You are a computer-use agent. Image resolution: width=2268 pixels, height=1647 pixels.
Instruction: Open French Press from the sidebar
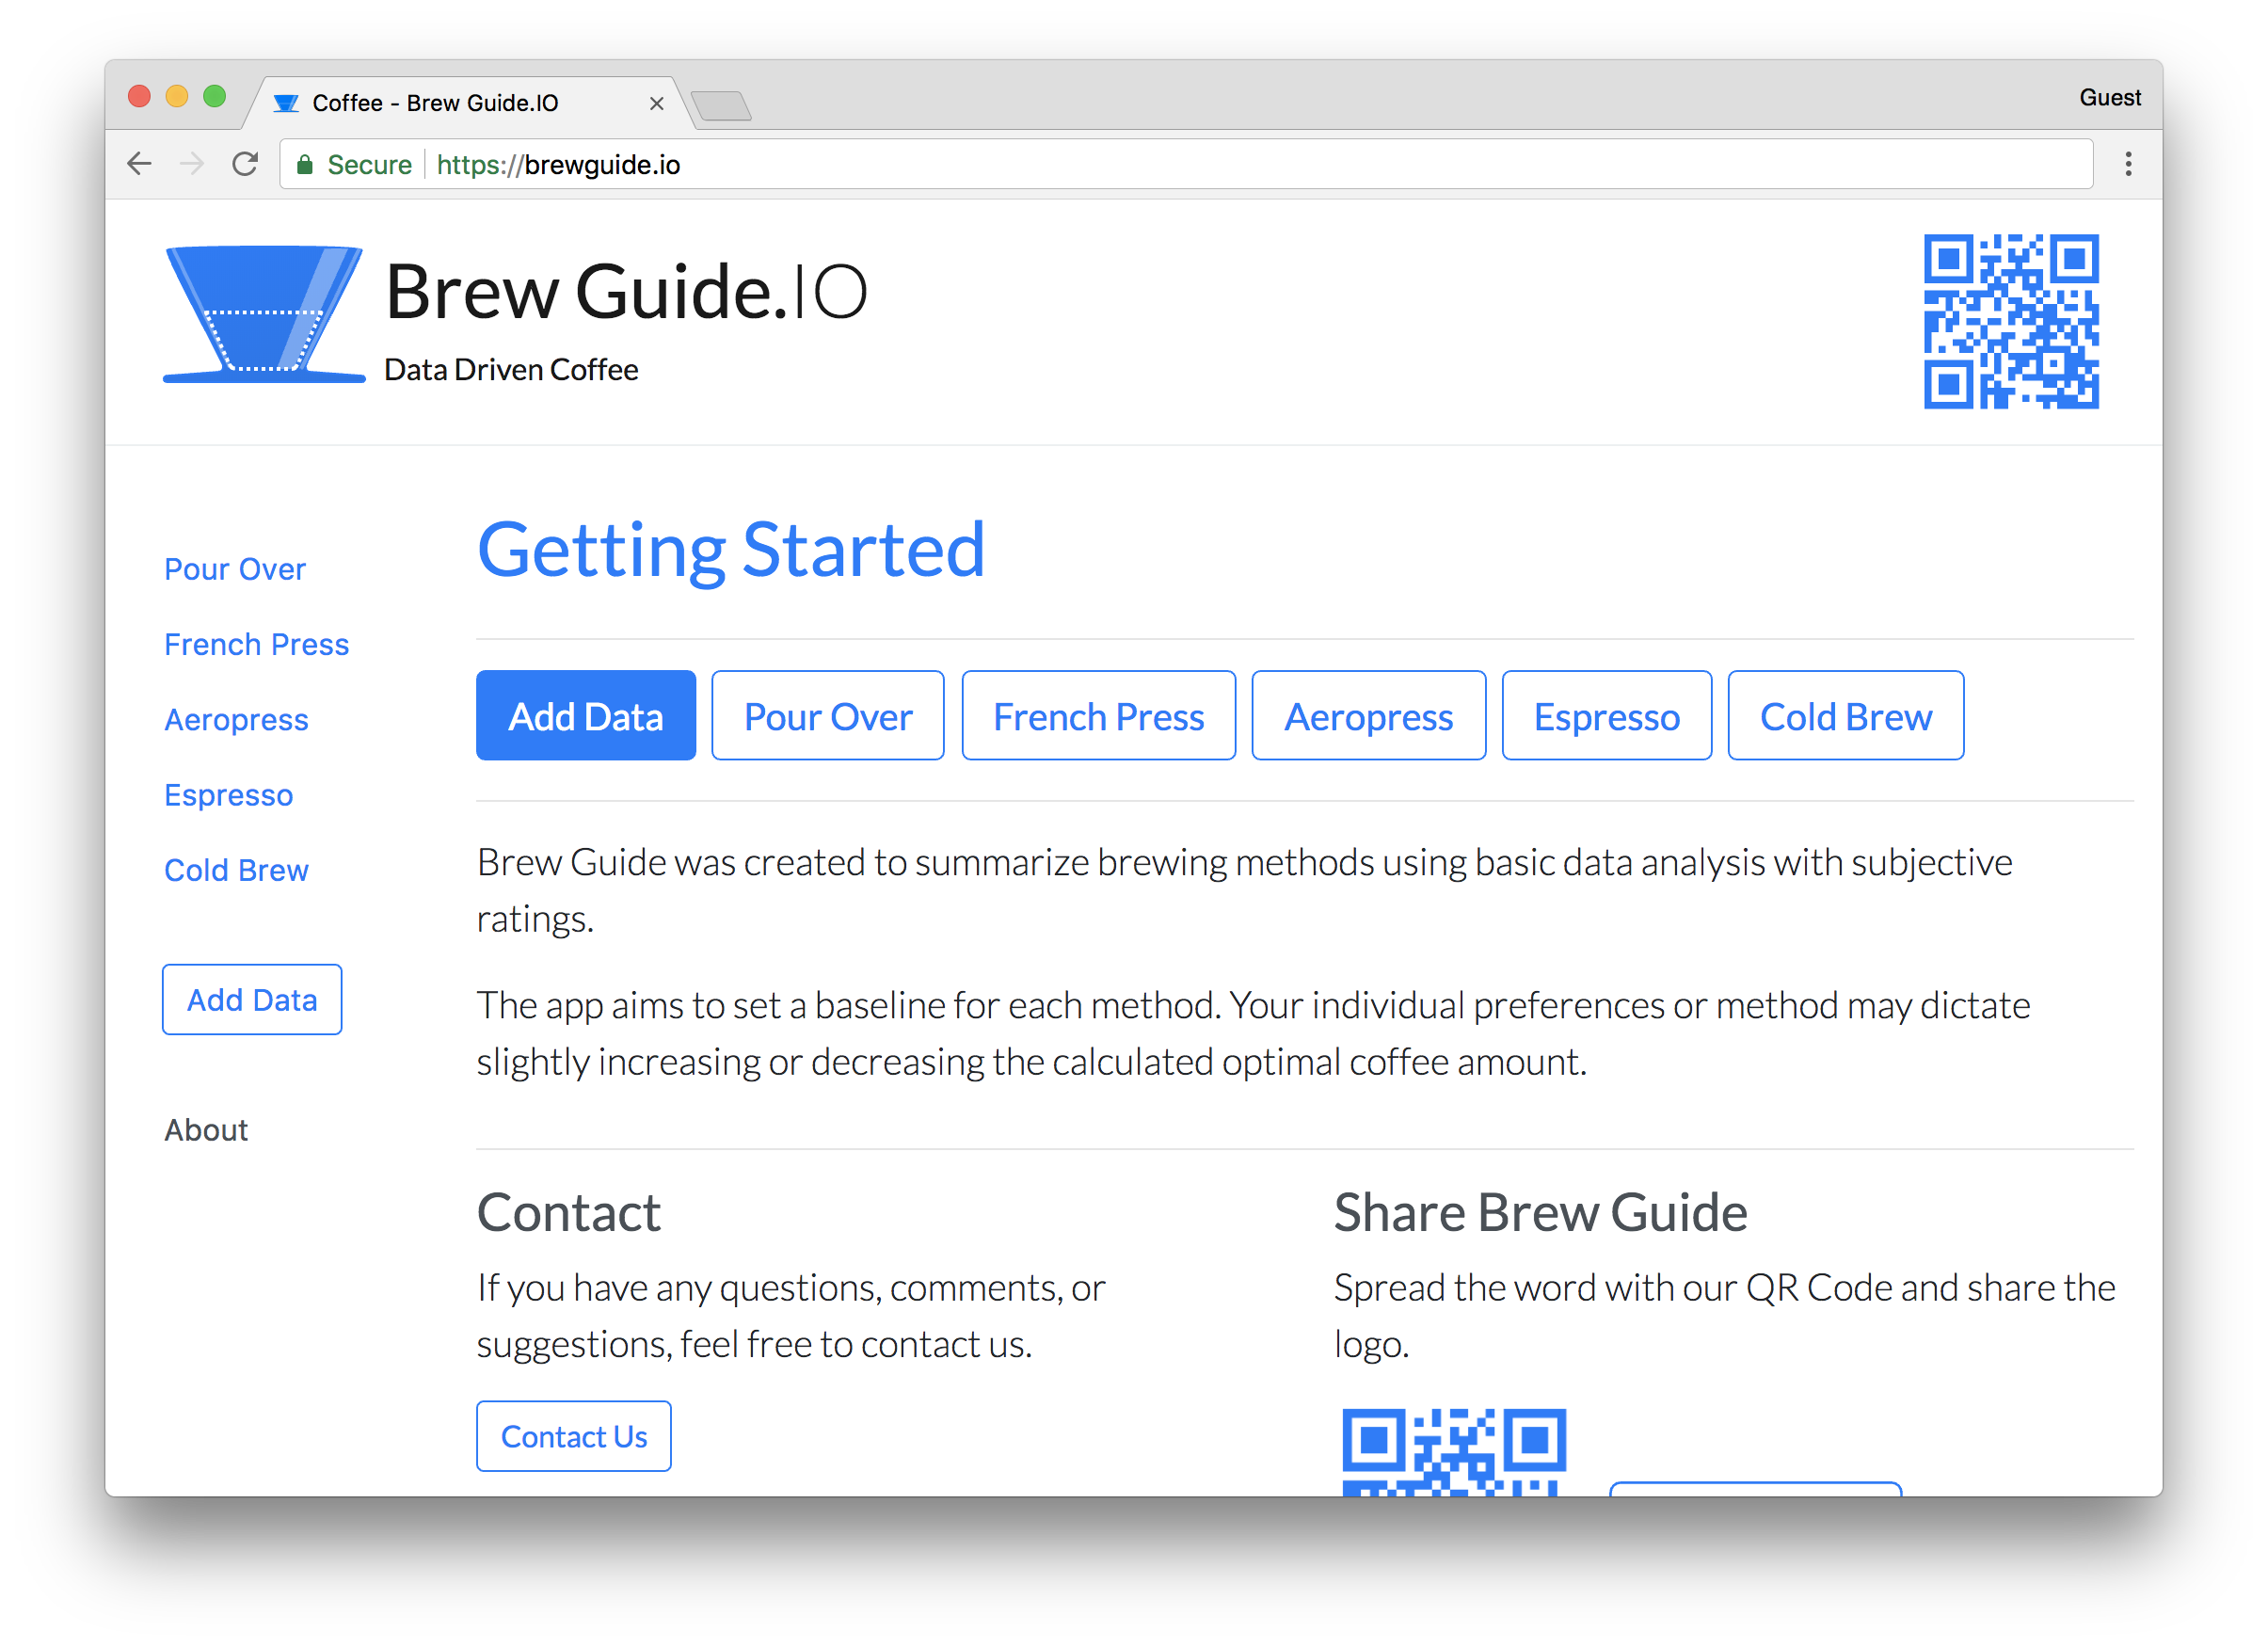point(256,644)
